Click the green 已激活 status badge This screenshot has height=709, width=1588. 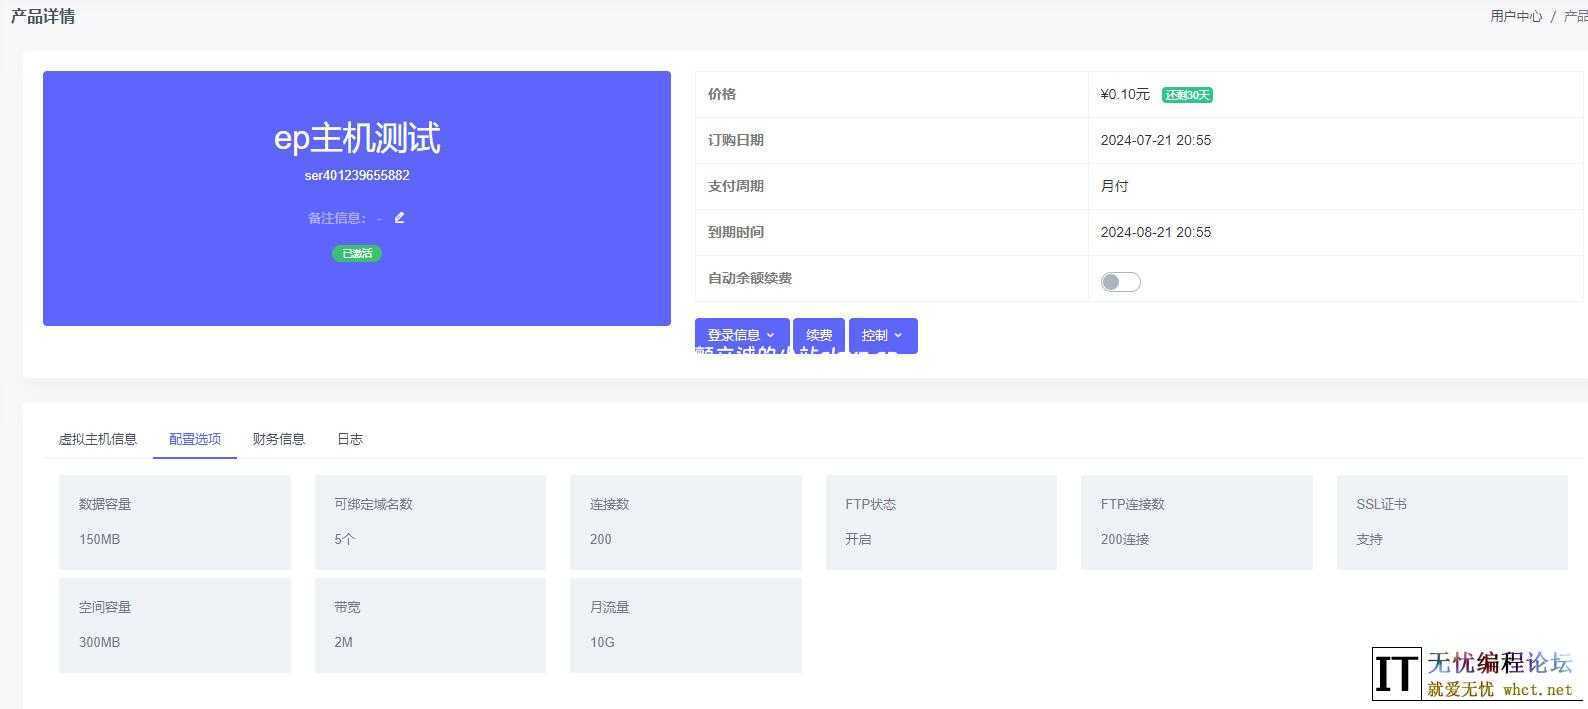click(357, 253)
